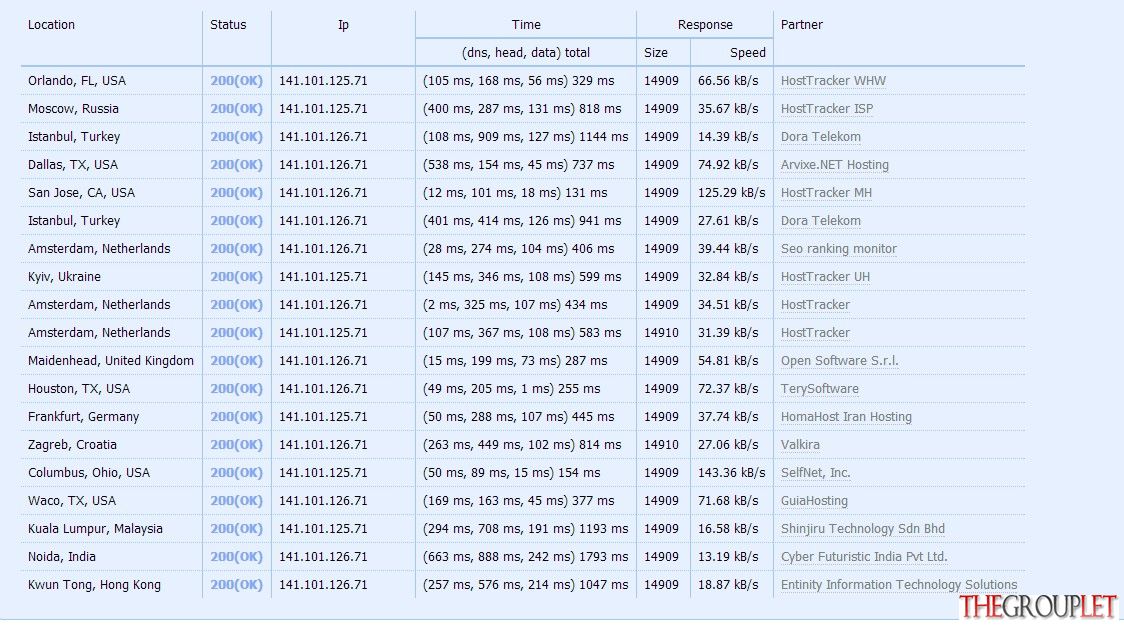1124x625 pixels.
Task: Select the 14910 size in the Zagreb row
Action: tap(661, 444)
